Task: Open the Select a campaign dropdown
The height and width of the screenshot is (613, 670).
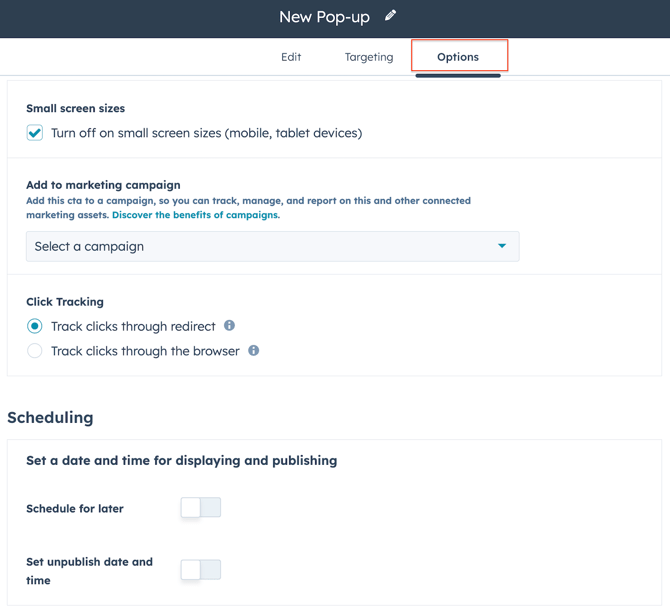Action: [272, 246]
